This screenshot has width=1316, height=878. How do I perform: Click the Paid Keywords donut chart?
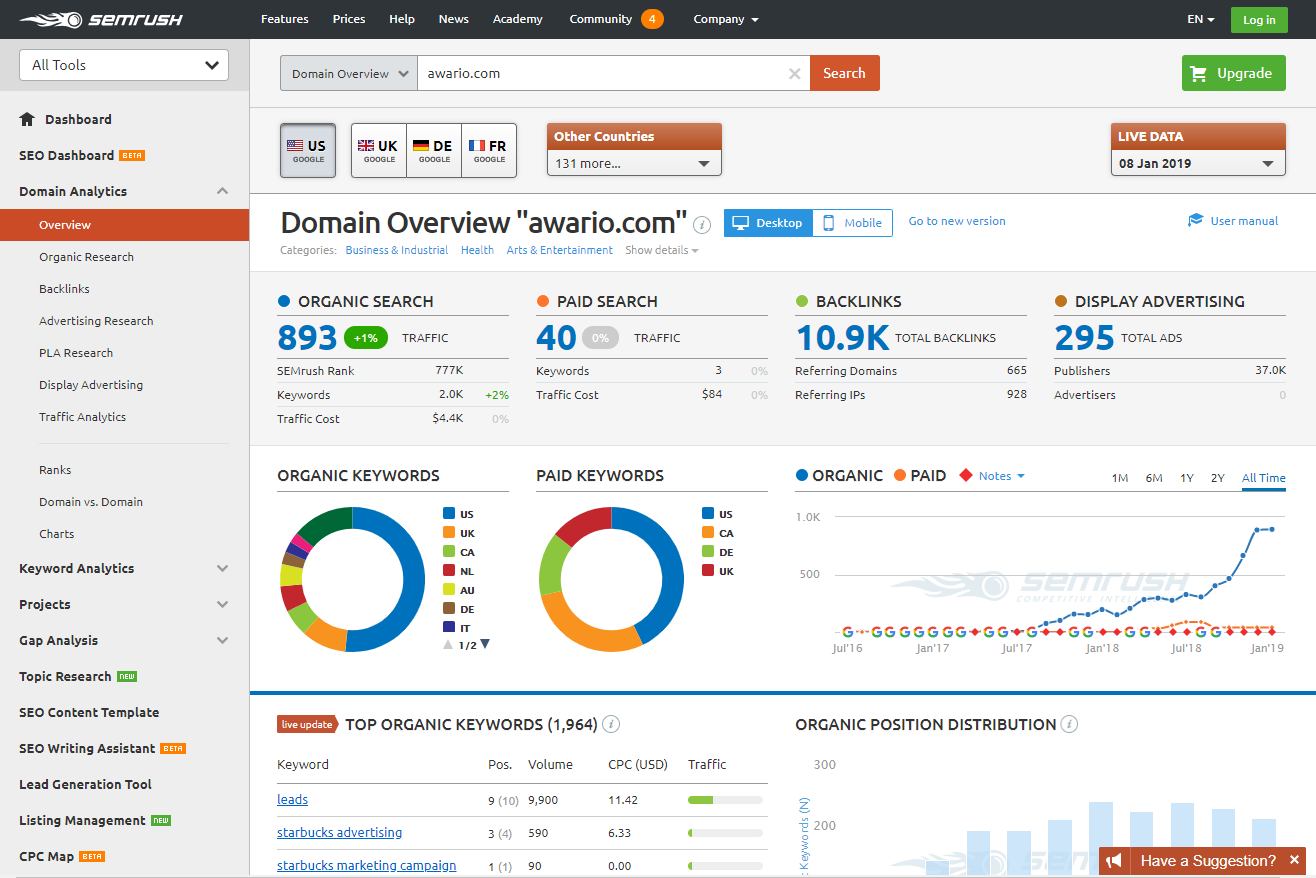coord(611,580)
